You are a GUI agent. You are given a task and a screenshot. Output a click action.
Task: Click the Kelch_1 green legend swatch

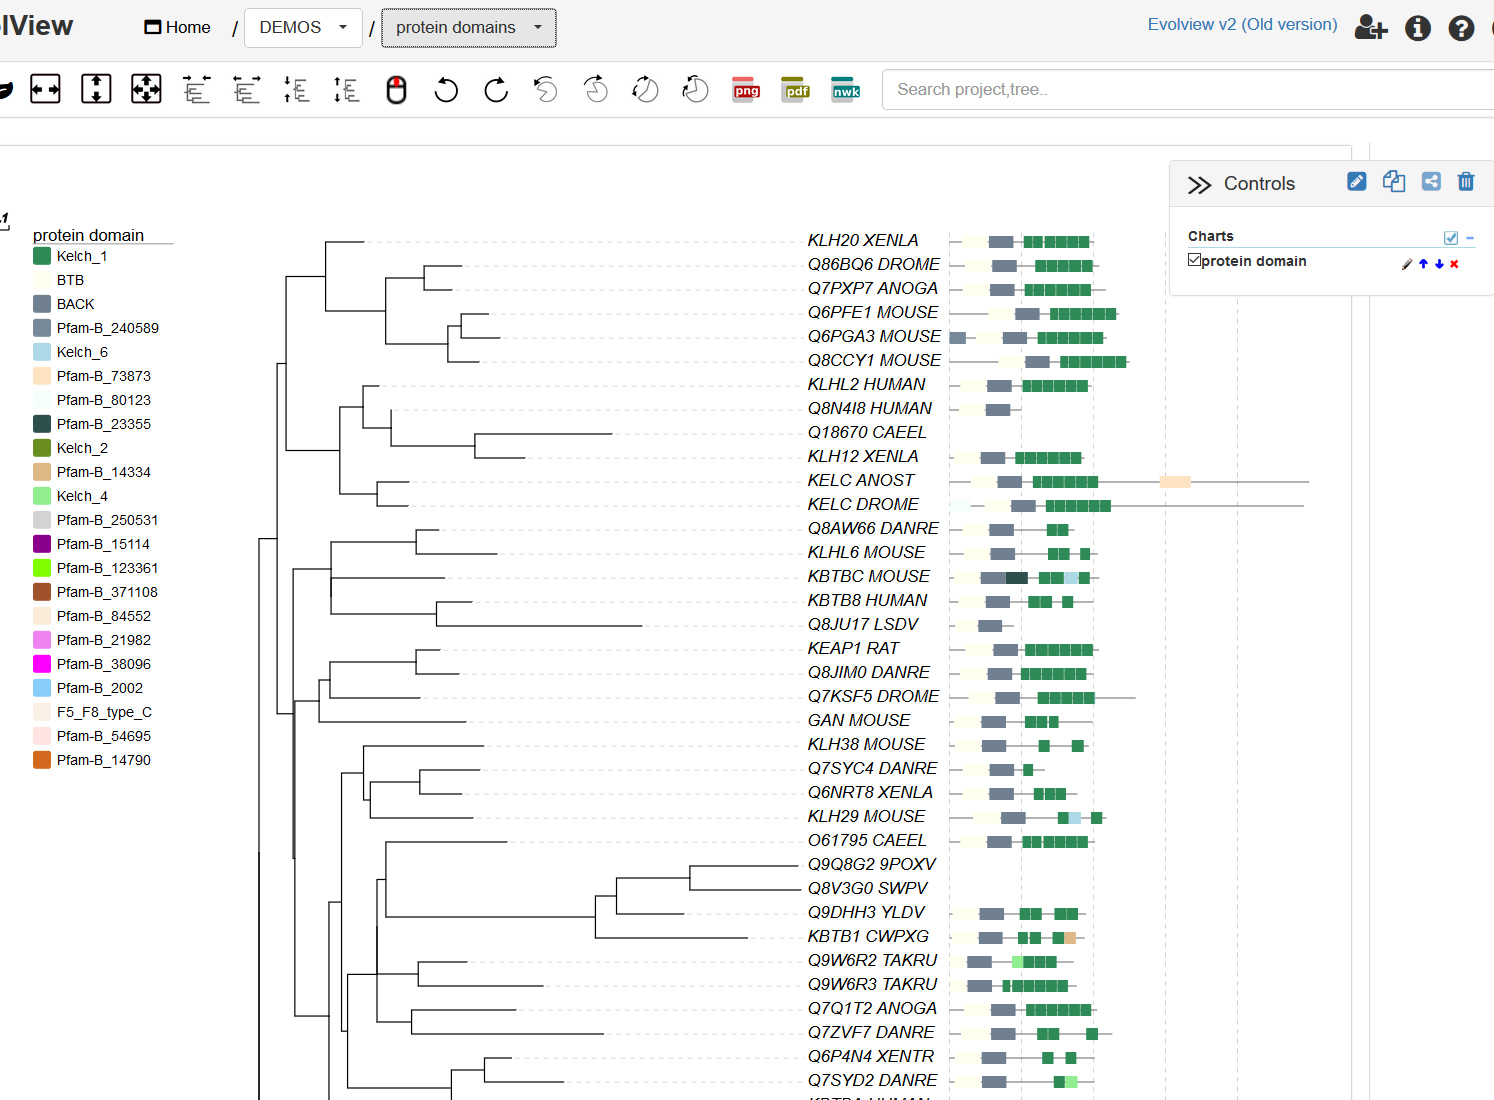click(x=42, y=256)
